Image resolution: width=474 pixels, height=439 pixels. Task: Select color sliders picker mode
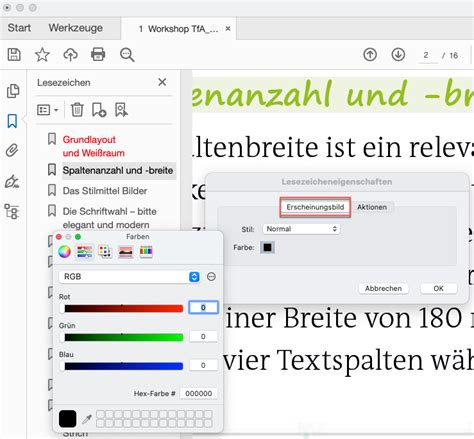85,251
